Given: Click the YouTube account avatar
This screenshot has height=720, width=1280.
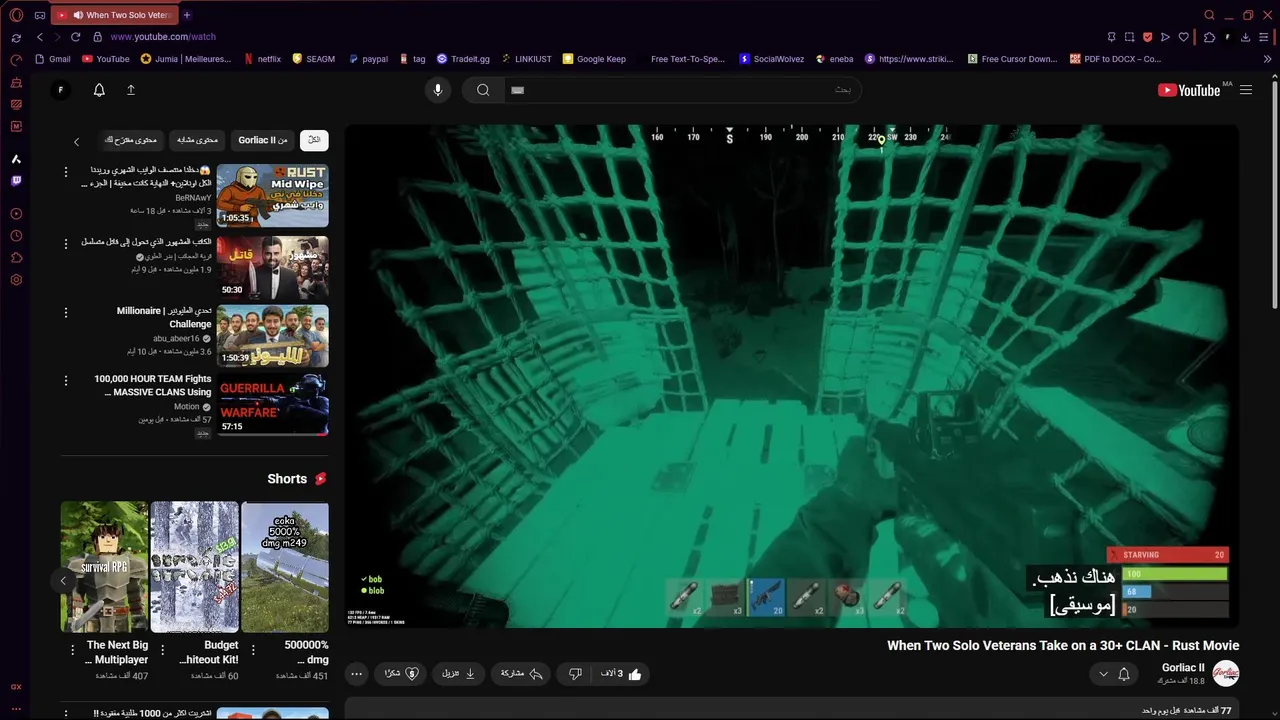Looking at the screenshot, I should tap(60, 90).
